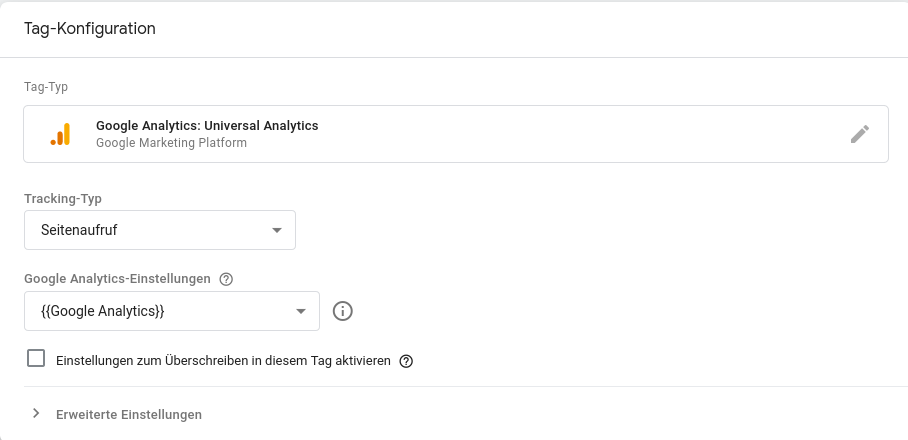Click the Tag-Konfiguration heading
908x440 pixels.
[89, 28]
